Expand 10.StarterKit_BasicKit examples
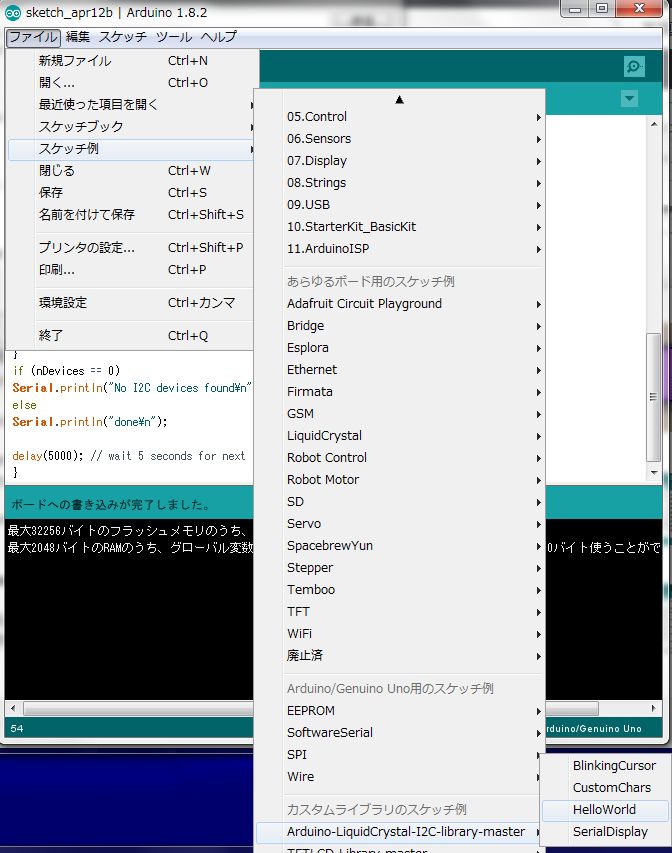 pos(400,227)
